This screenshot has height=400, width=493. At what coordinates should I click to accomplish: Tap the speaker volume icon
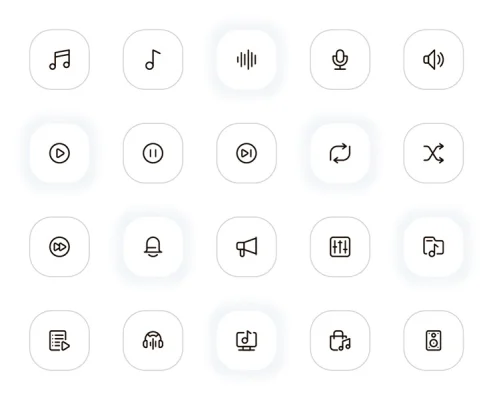click(434, 60)
